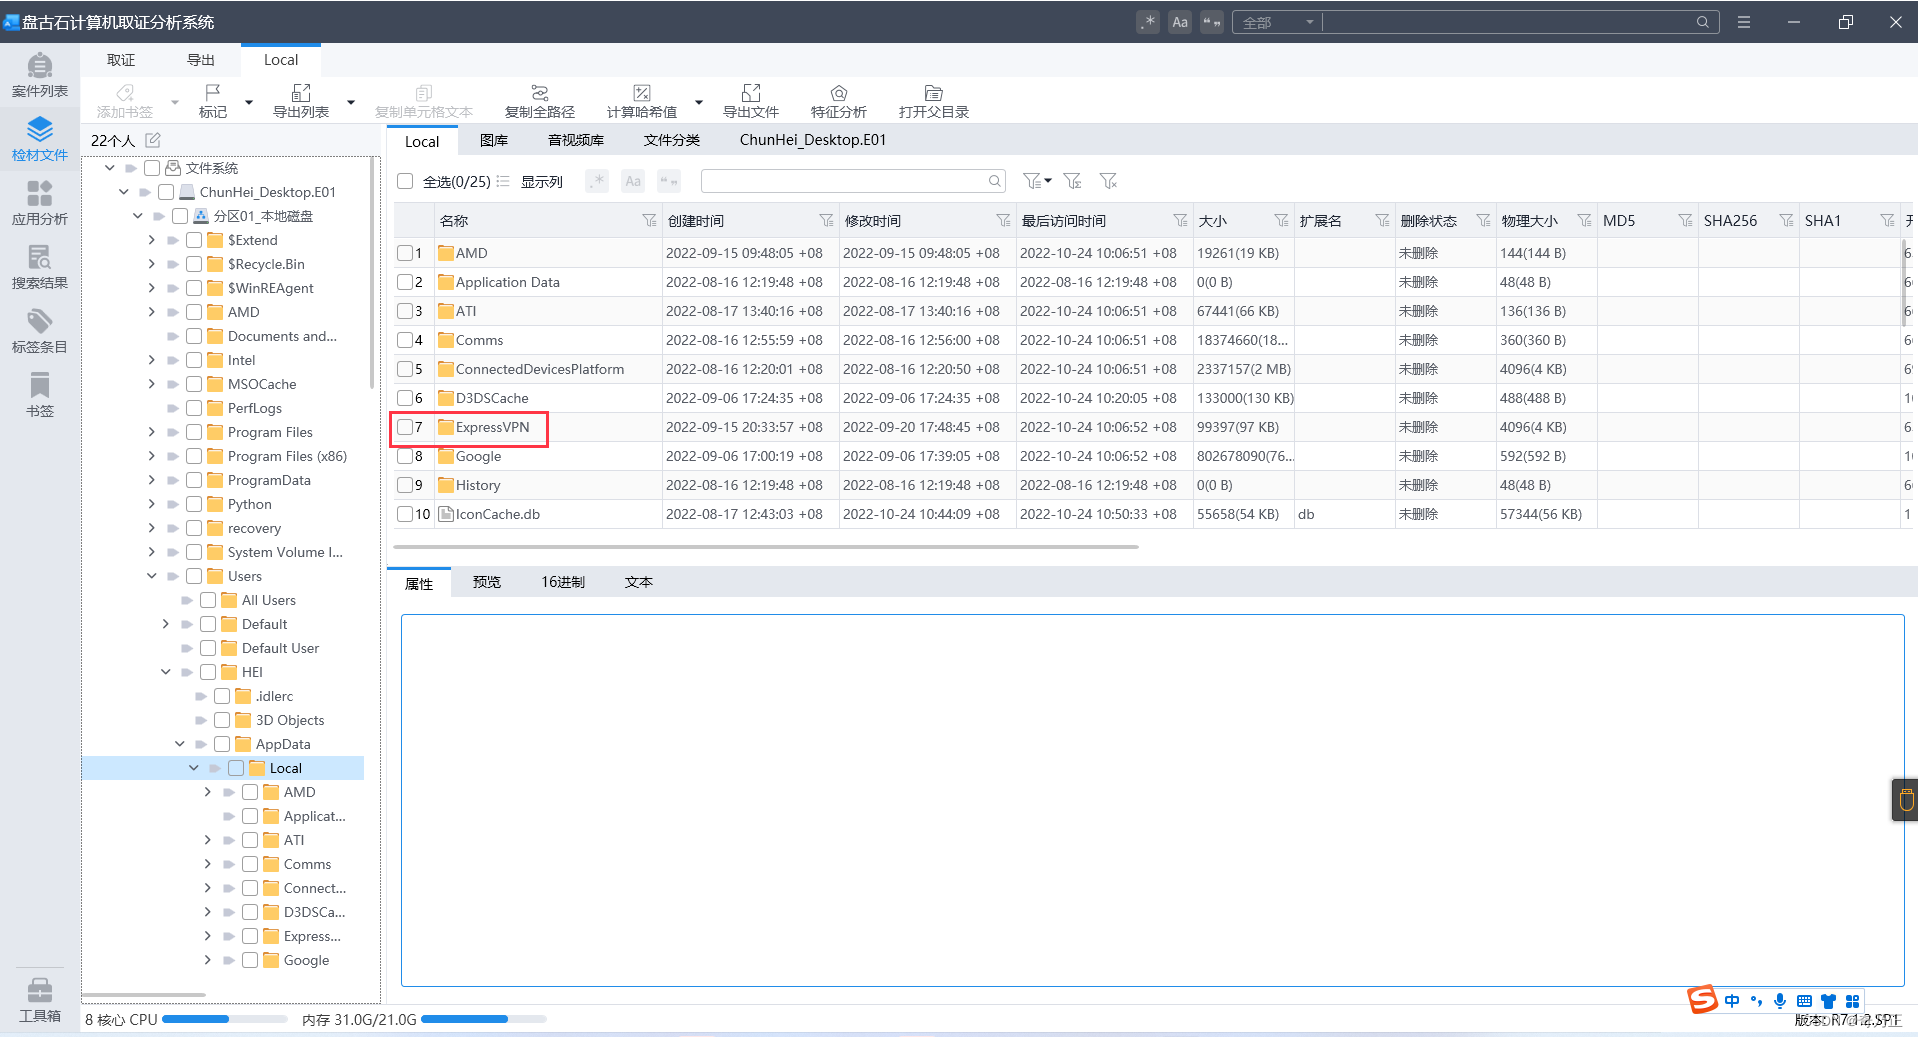Check the Program Files (x86) tree checkbox
Screen dimensions: 1918x1037
point(194,456)
